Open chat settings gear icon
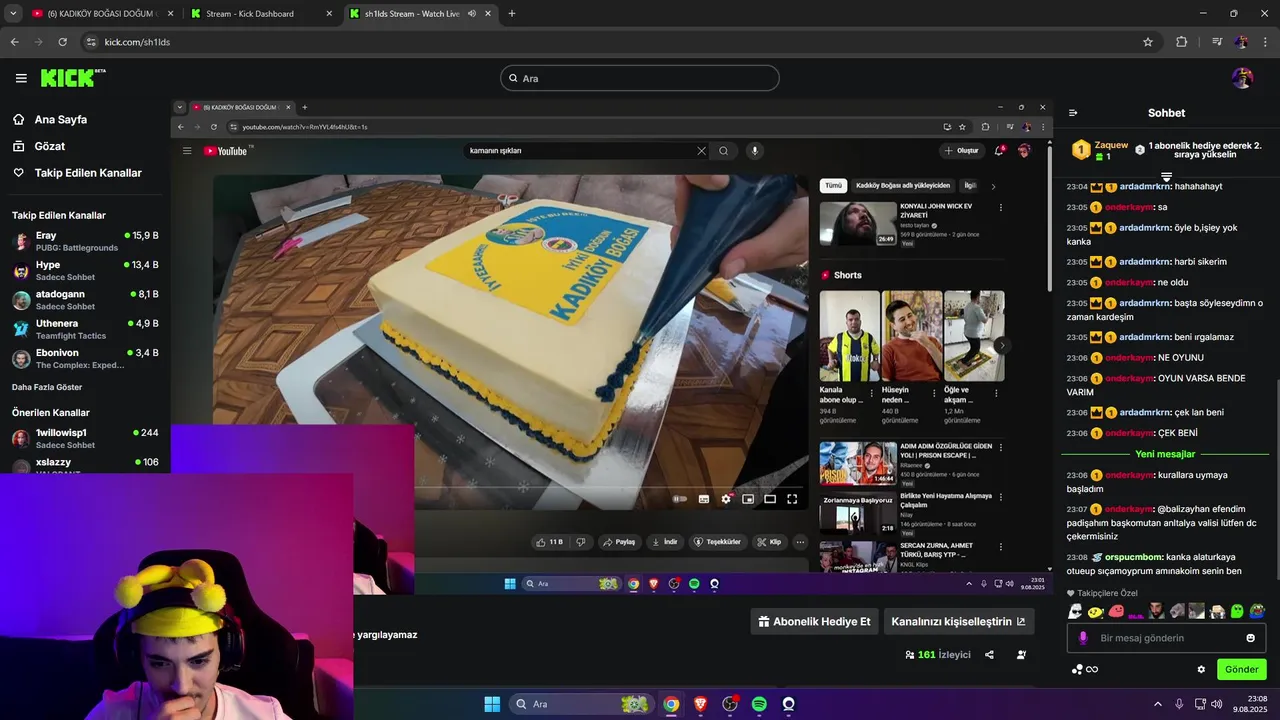 (x=1201, y=669)
